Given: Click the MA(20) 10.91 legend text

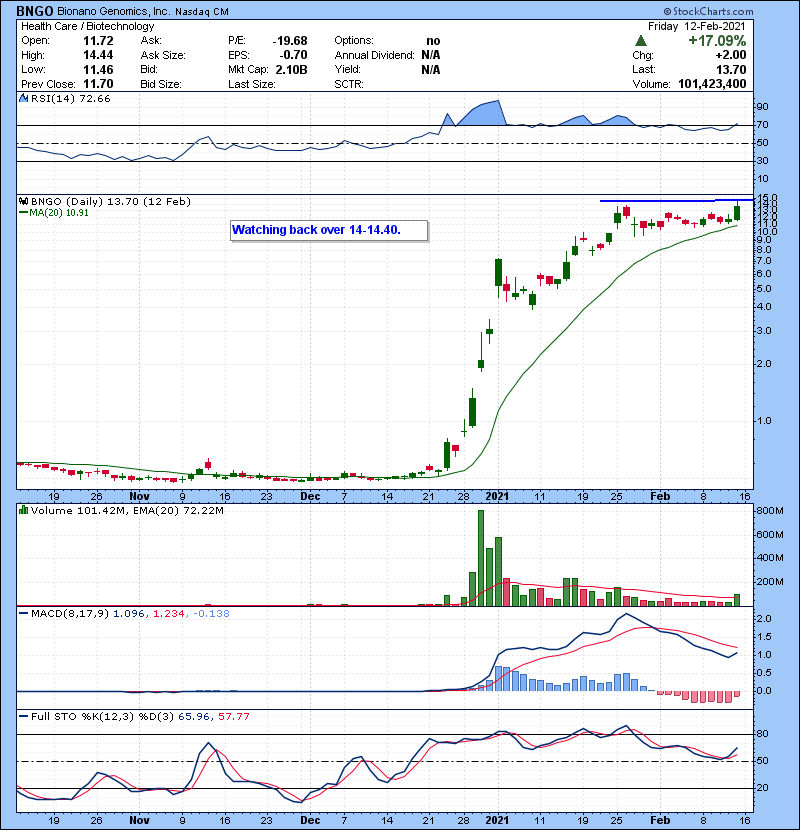Looking at the screenshot, I should (59, 213).
